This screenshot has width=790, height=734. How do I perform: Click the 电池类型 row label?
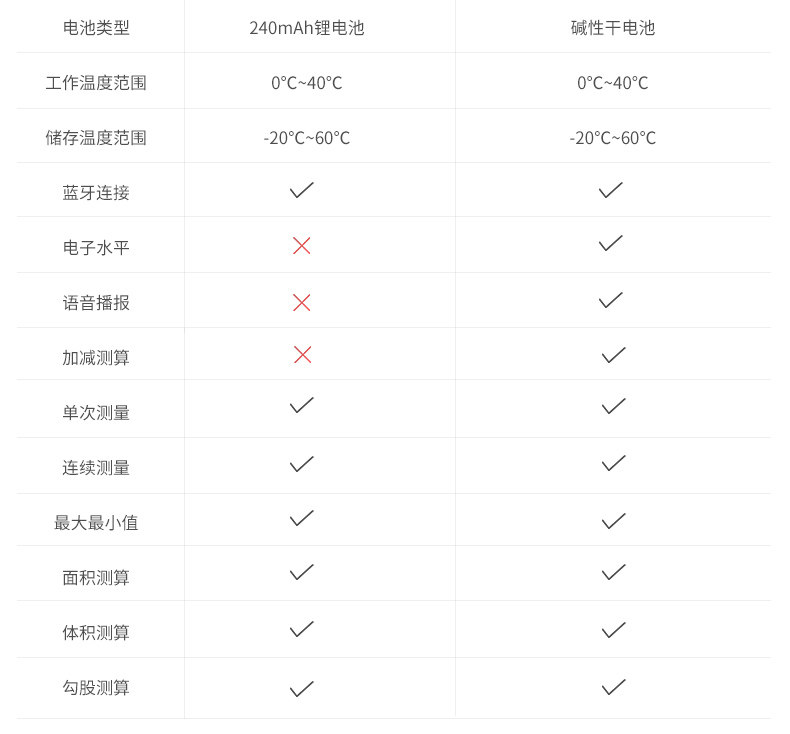click(96, 28)
